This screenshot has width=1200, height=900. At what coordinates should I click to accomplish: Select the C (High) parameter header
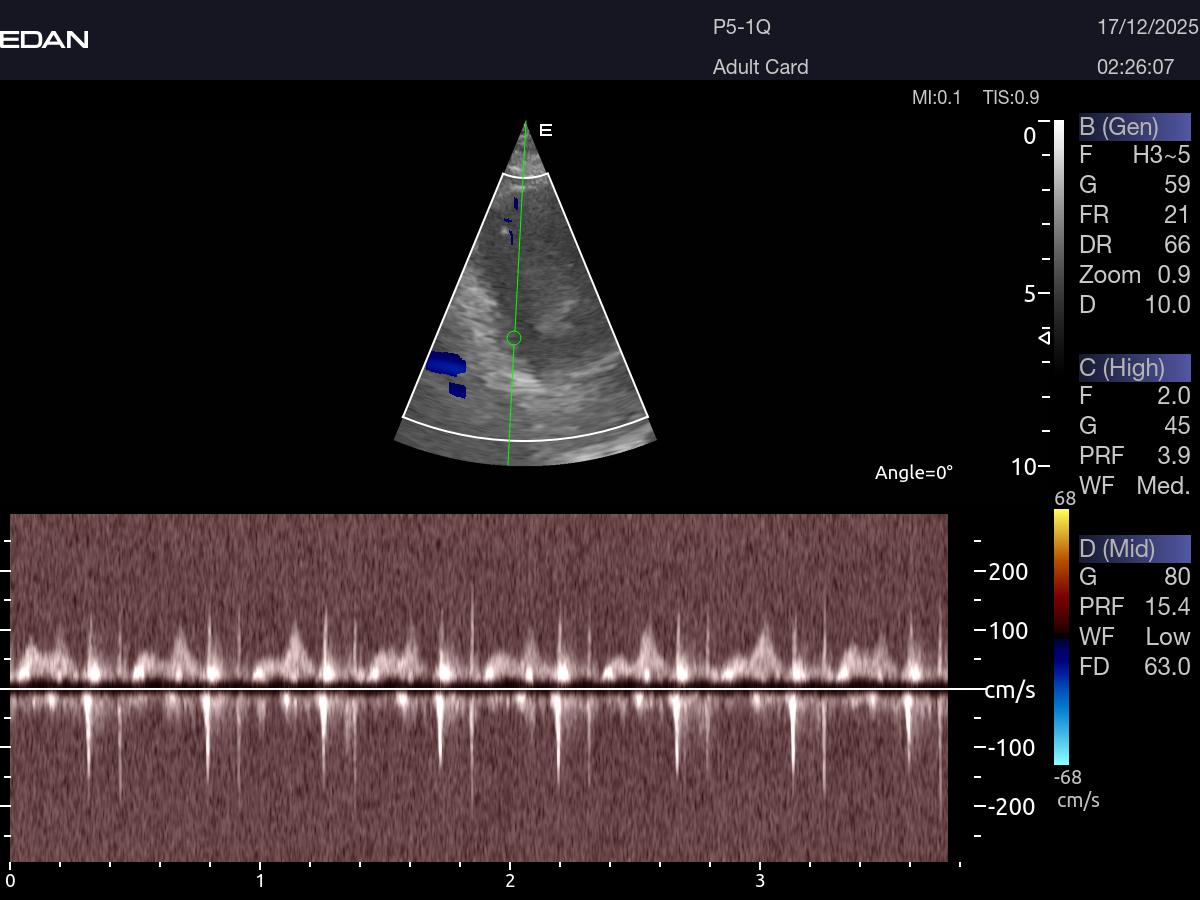[x=1134, y=368]
